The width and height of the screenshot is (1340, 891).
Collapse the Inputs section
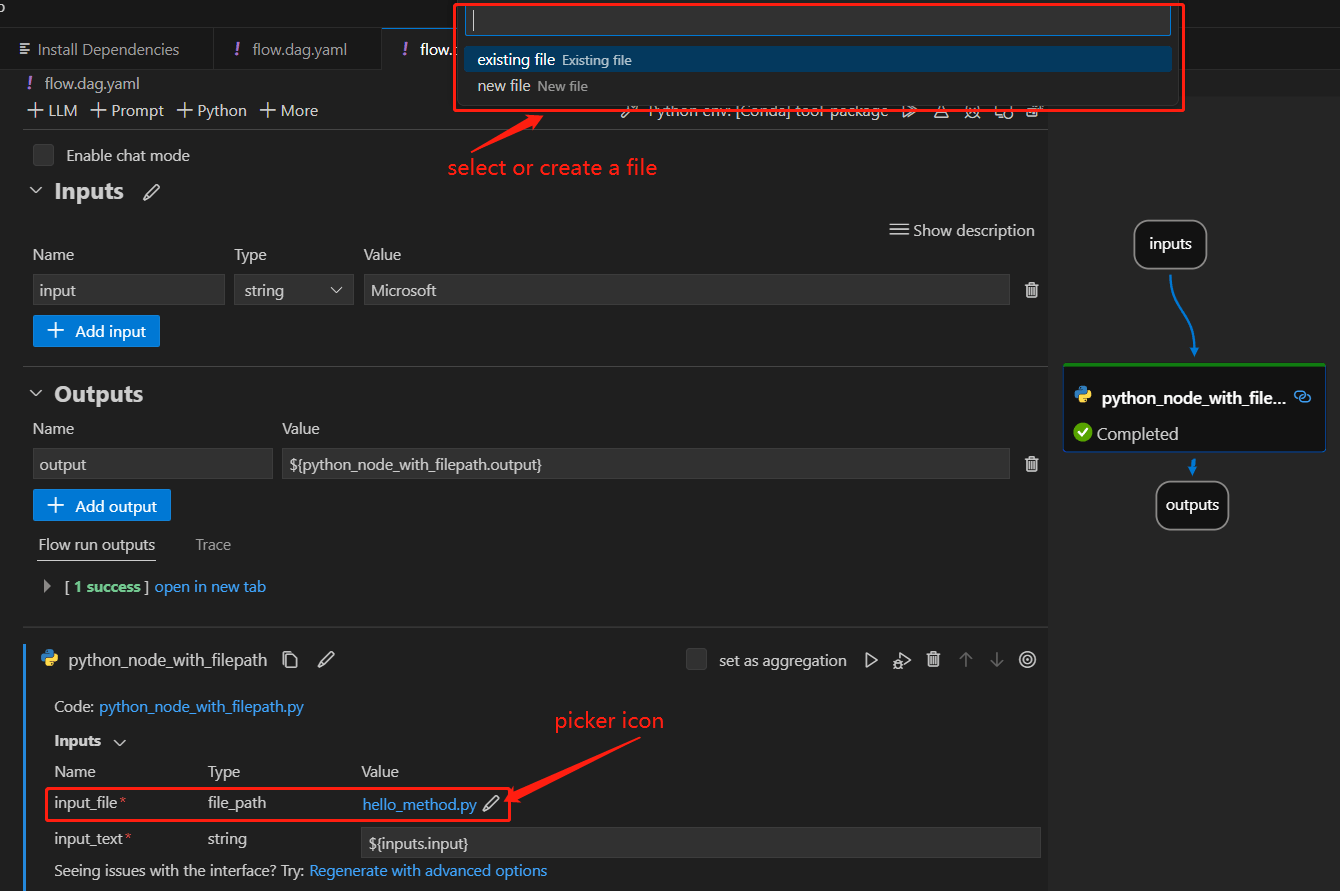(x=35, y=190)
